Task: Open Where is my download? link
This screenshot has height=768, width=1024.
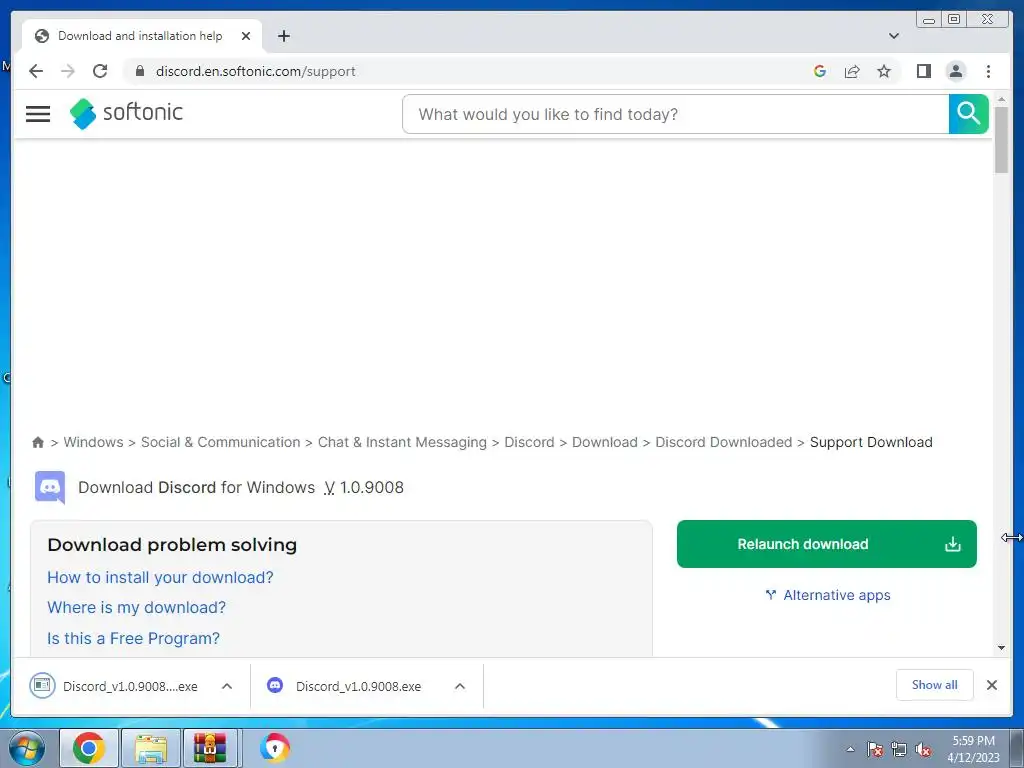Action: click(136, 607)
